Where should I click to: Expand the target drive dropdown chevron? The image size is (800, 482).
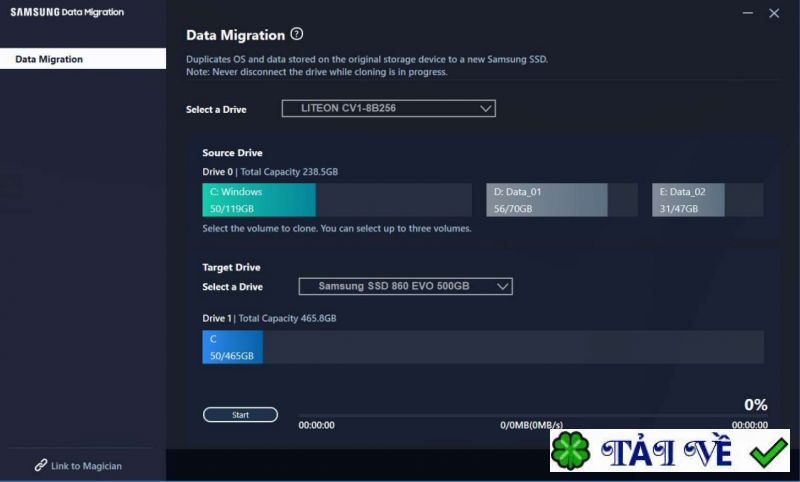click(503, 286)
